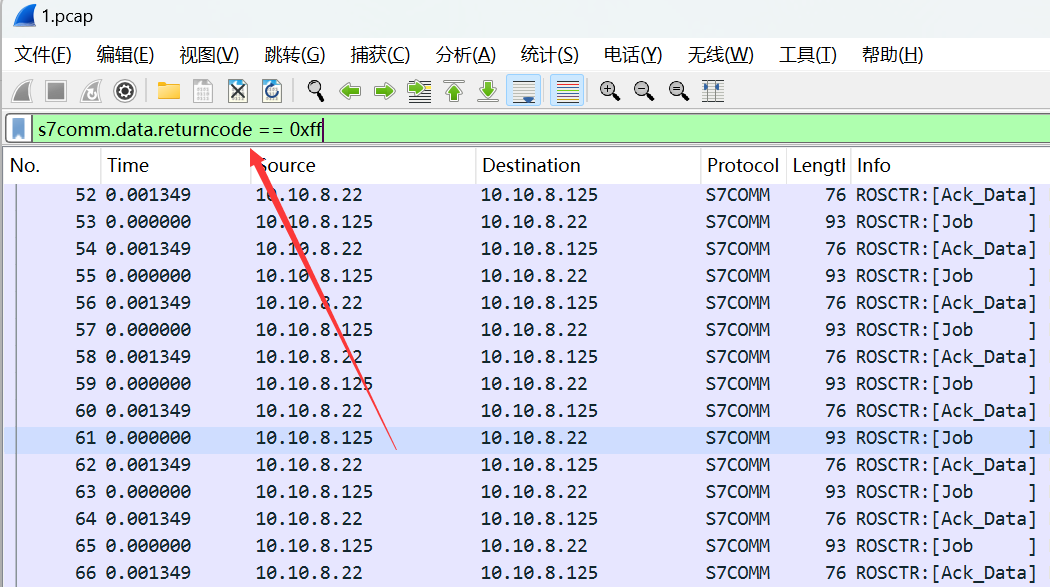The width and height of the screenshot is (1050, 587).
Task: Open the display filter bookmark dropdown
Action: (19, 128)
